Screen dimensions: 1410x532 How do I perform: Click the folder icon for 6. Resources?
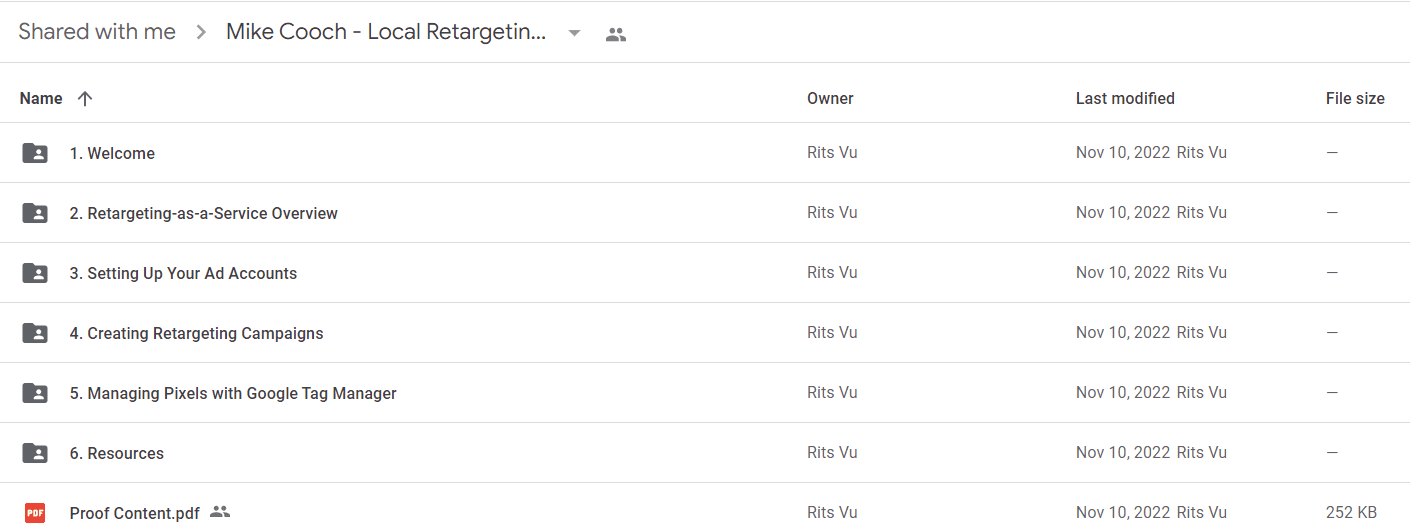coord(35,453)
